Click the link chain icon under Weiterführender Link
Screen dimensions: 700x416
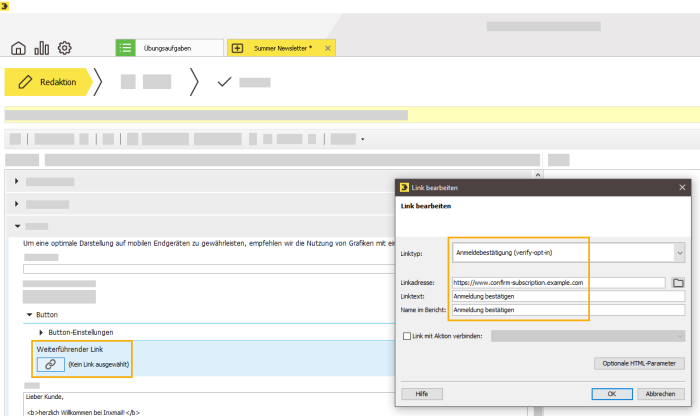(x=50, y=364)
